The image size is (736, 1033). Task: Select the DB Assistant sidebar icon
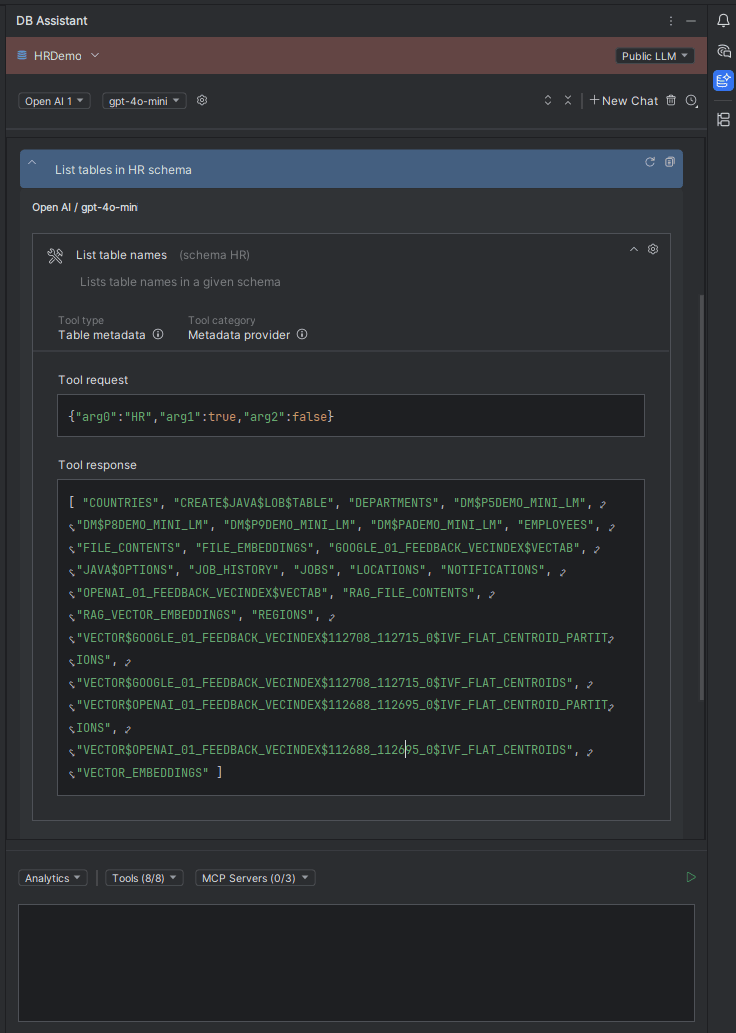click(723, 80)
